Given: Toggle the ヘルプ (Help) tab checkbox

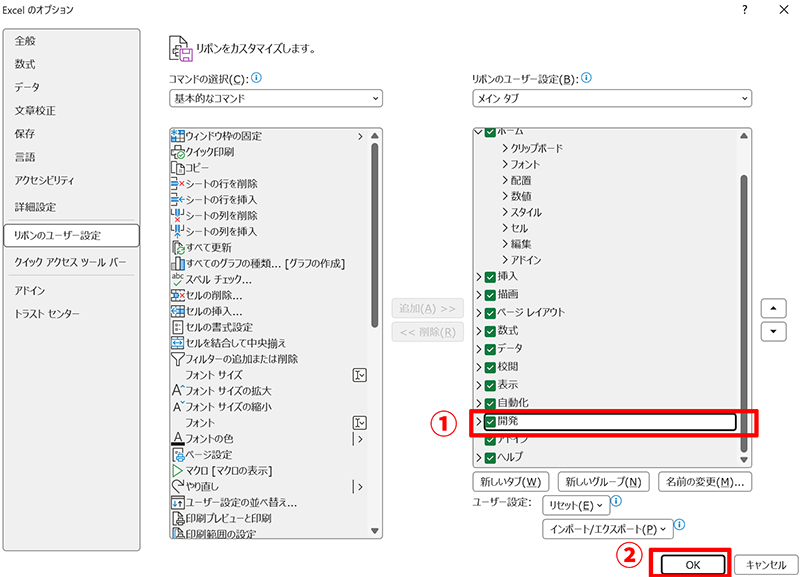Looking at the screenshot, I should coord(490,457).
